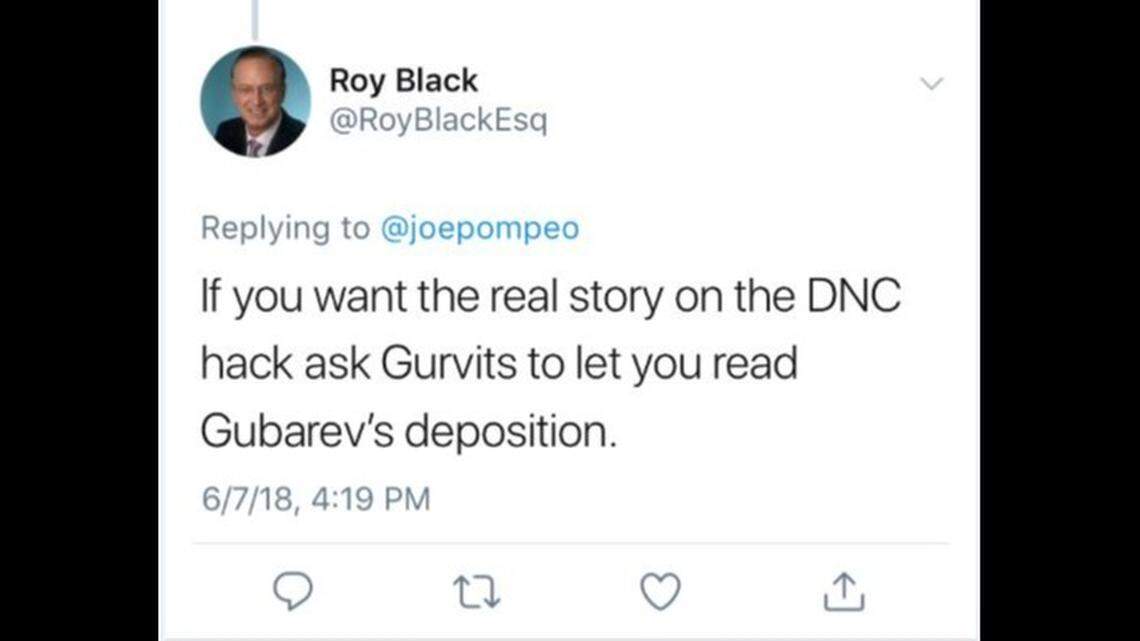Click the word "hack" in the tweet
The width and height of the screenshot is (1140, 641).
[x=238, y=365]
